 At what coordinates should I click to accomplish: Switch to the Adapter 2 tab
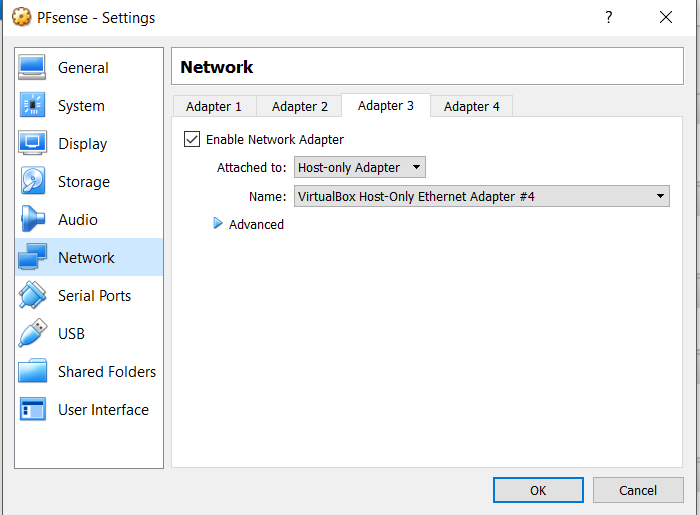[x=300, y=106]
